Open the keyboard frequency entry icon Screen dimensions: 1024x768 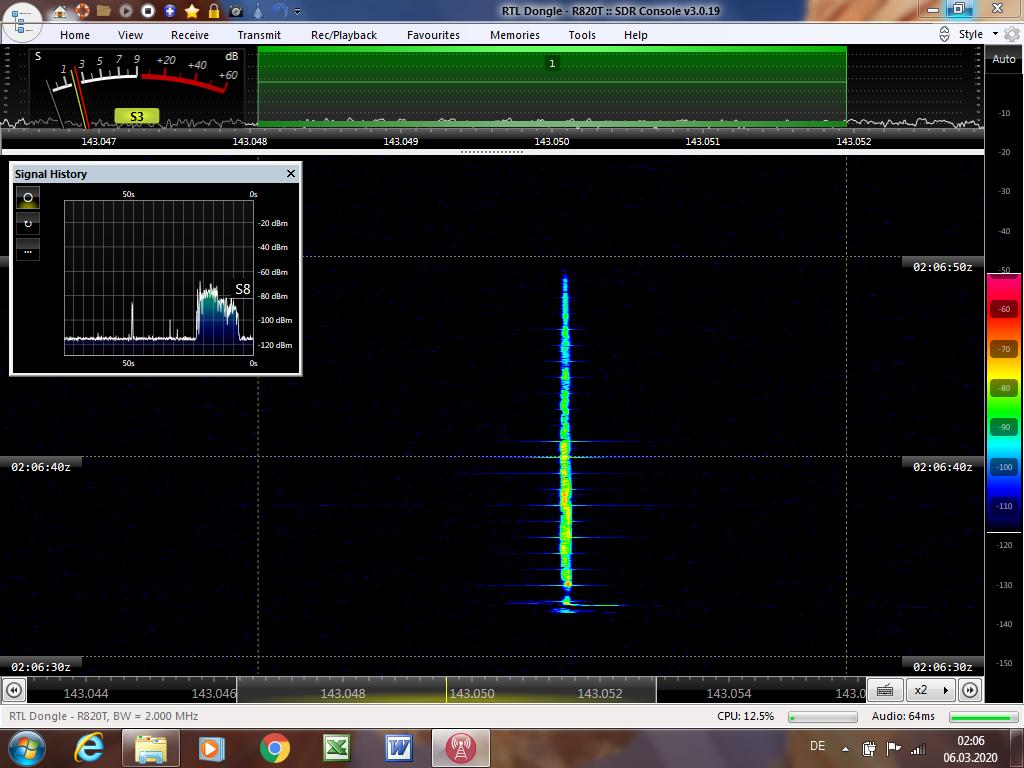pyautogui.click(x=885, y=690)
